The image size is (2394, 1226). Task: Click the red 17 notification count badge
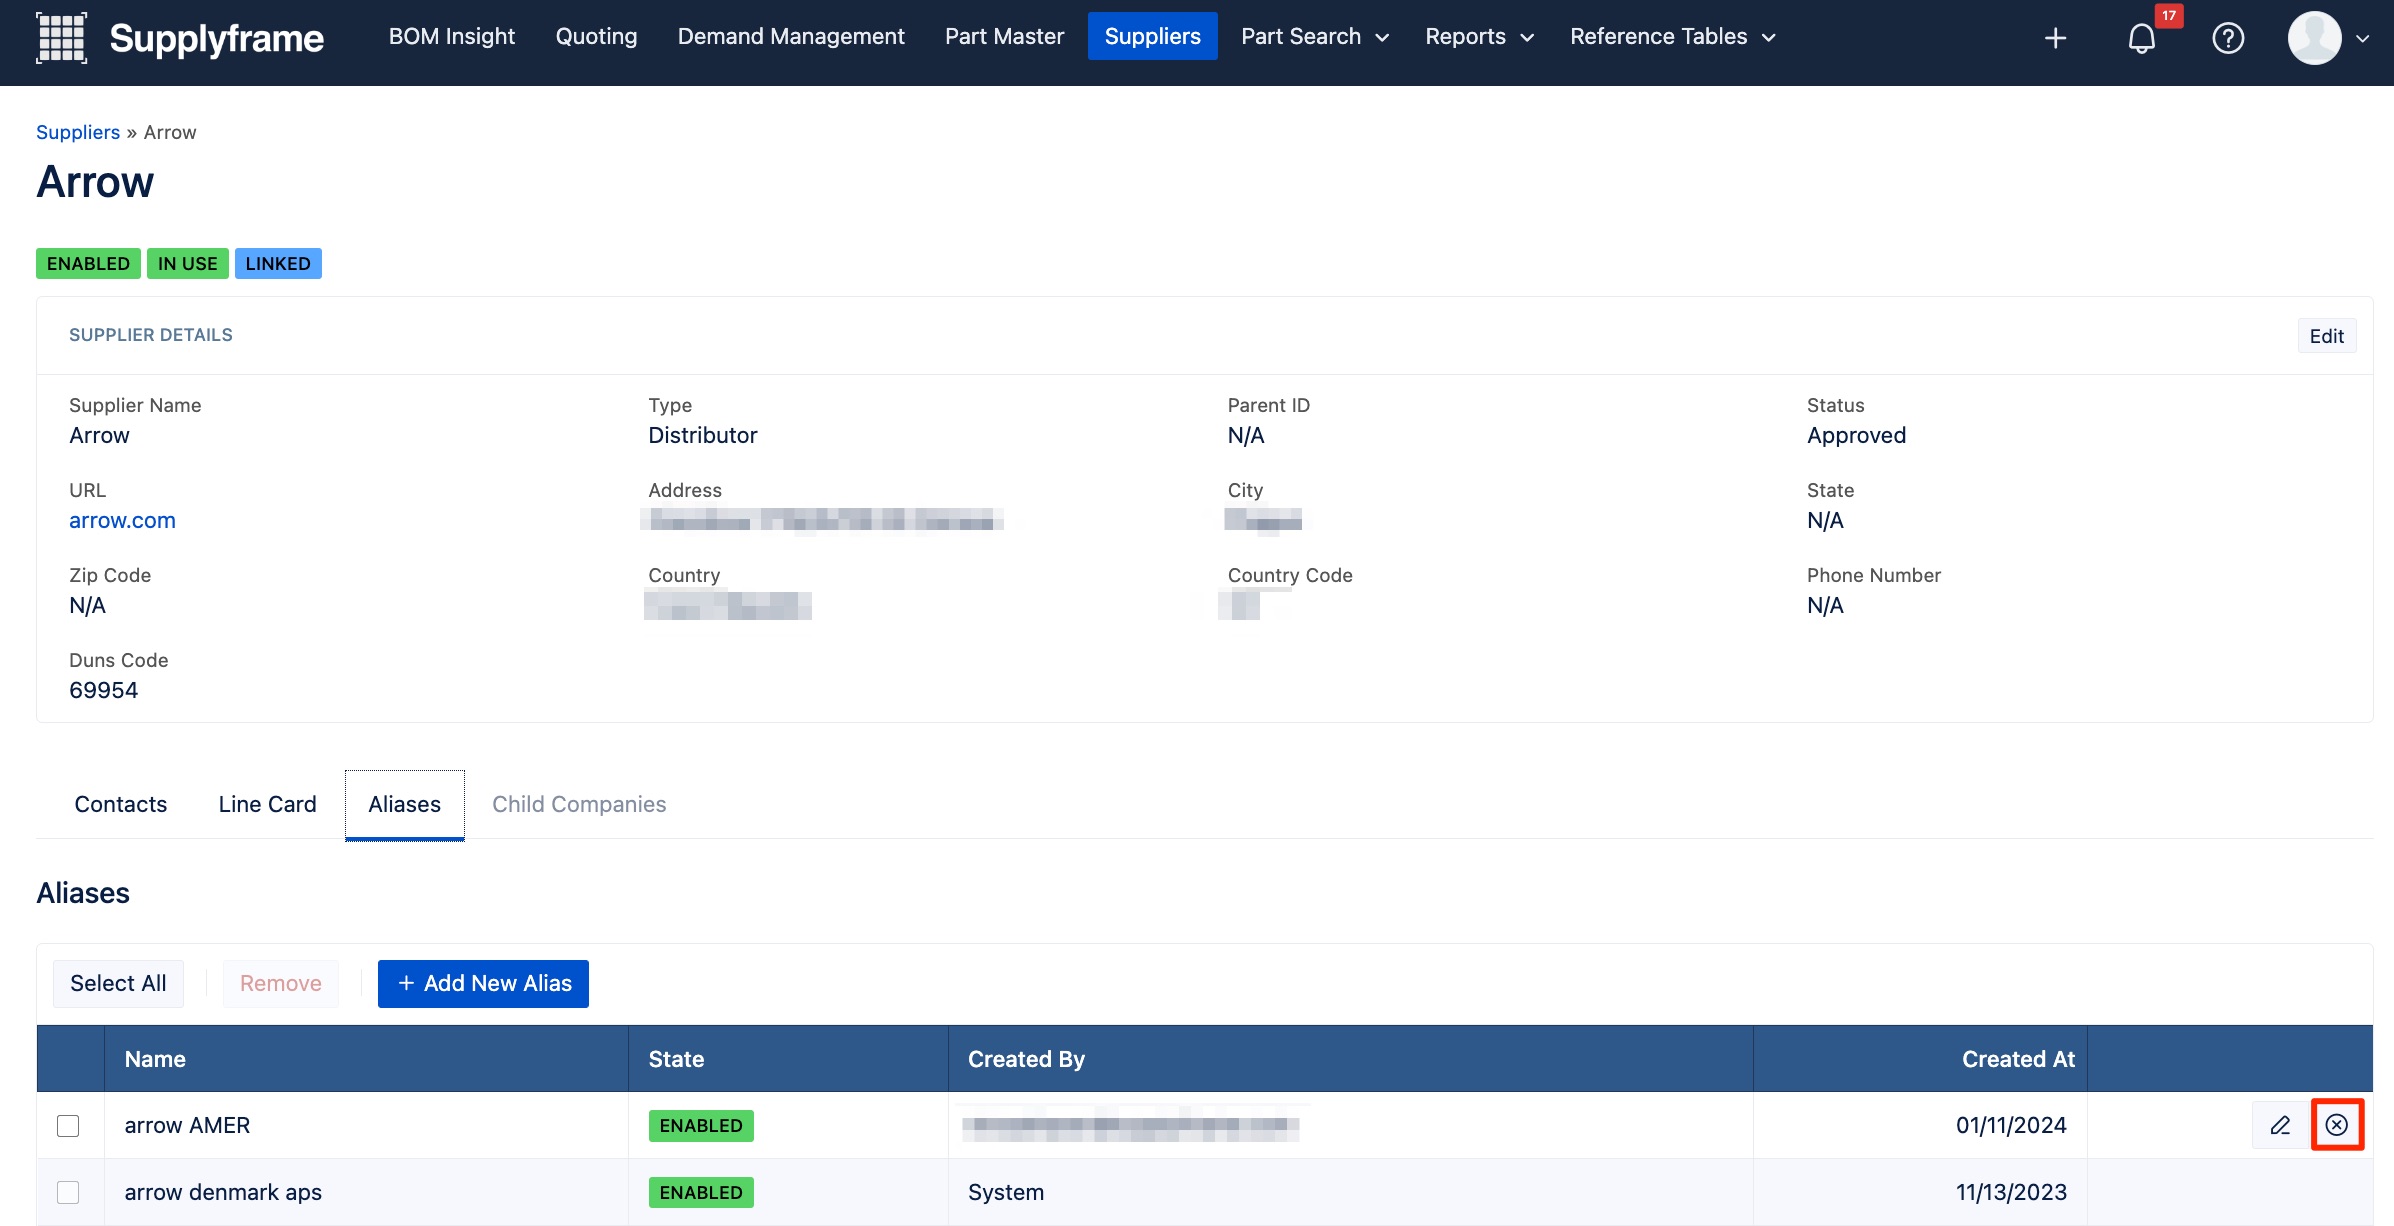[x=2169, y=16]
